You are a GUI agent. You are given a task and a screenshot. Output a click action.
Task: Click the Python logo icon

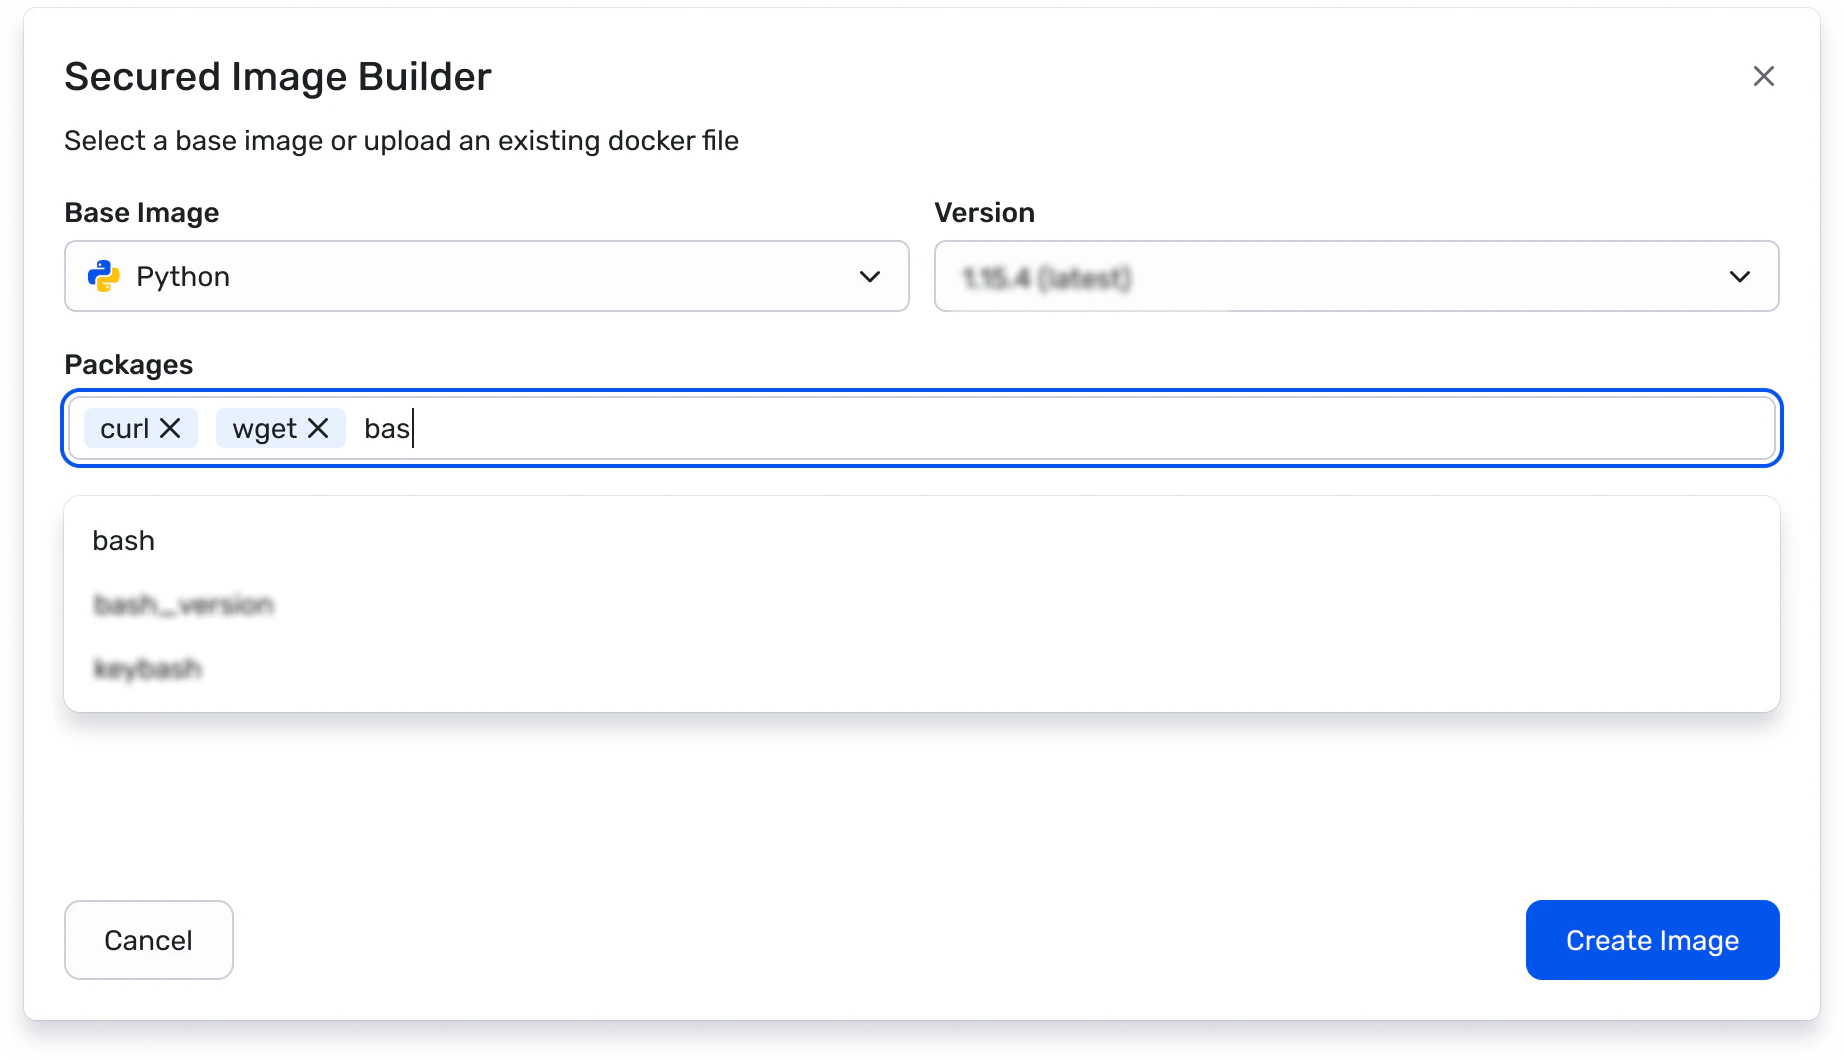[103, 276]
